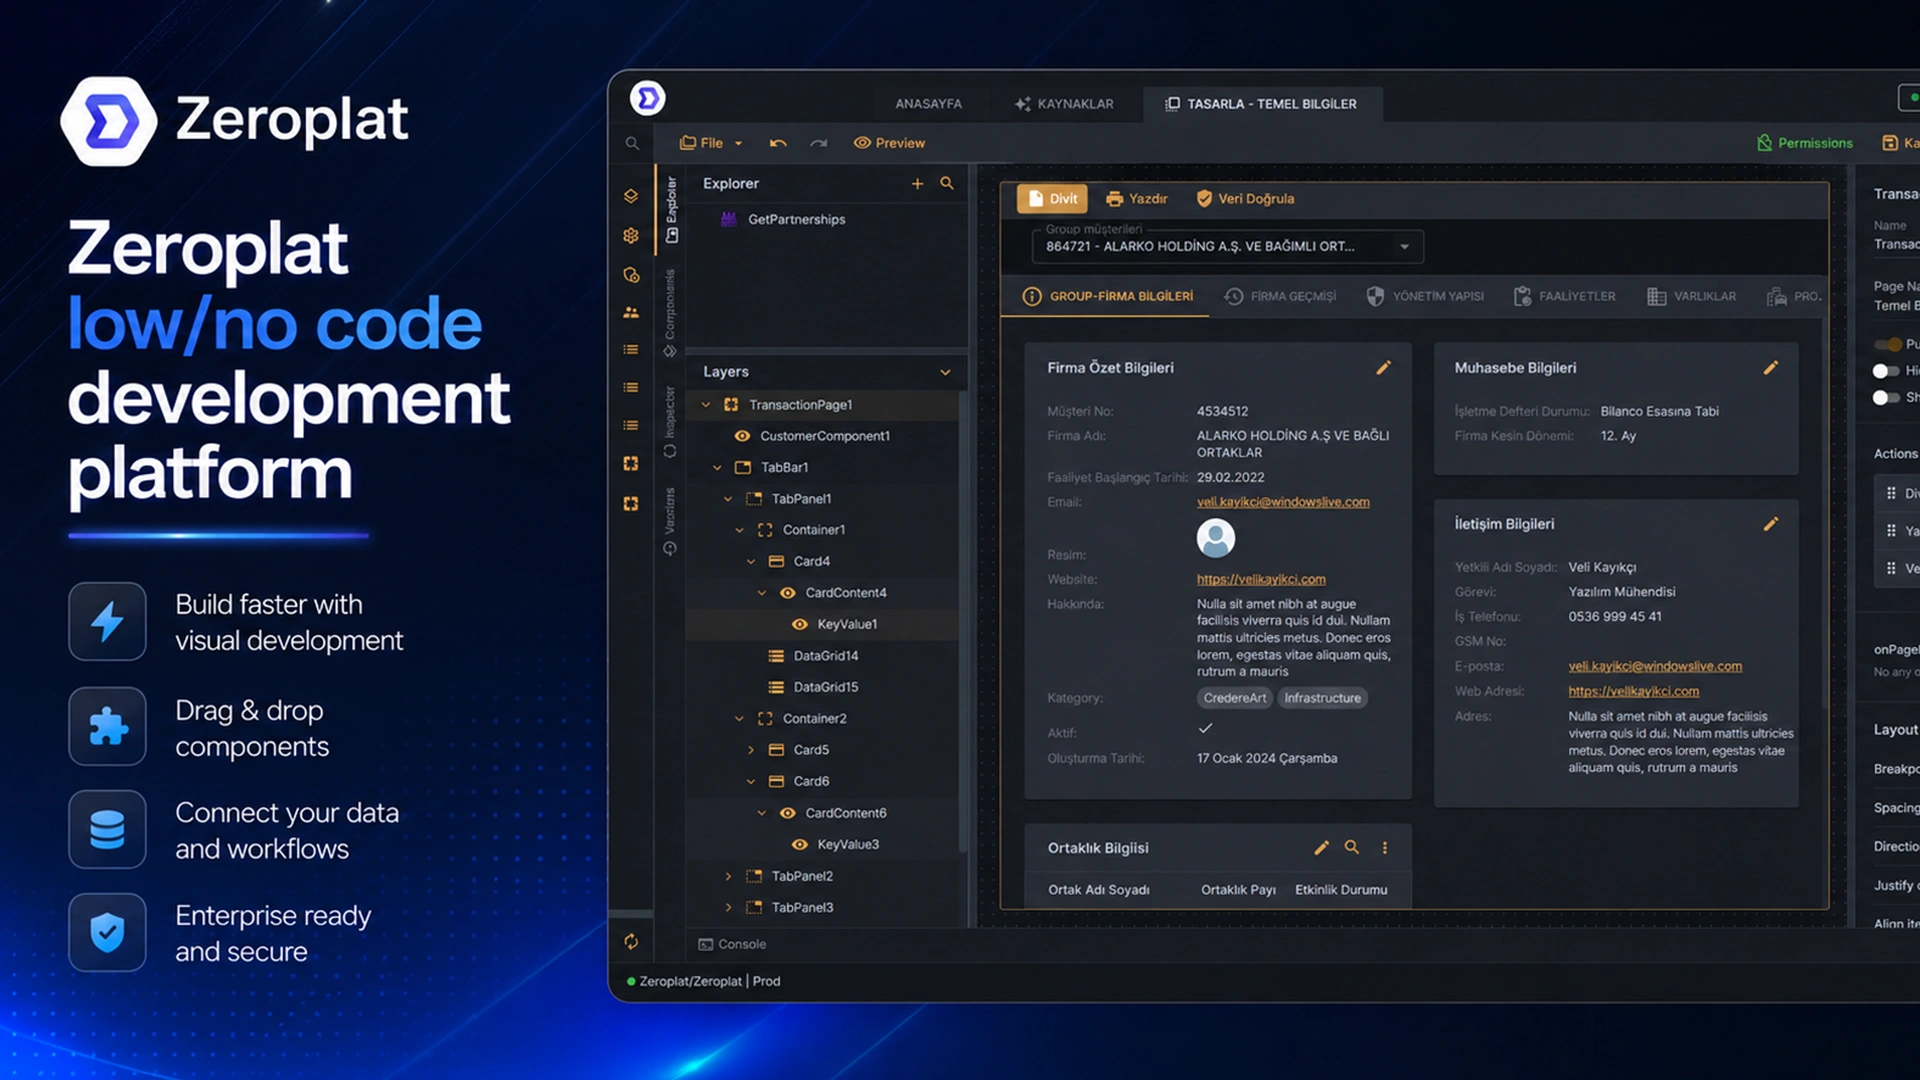The height and width of the screenshot is (1080, 1920).
Task: Open the Group müşterileri dropdown
Action: (x=1227, y=246)
